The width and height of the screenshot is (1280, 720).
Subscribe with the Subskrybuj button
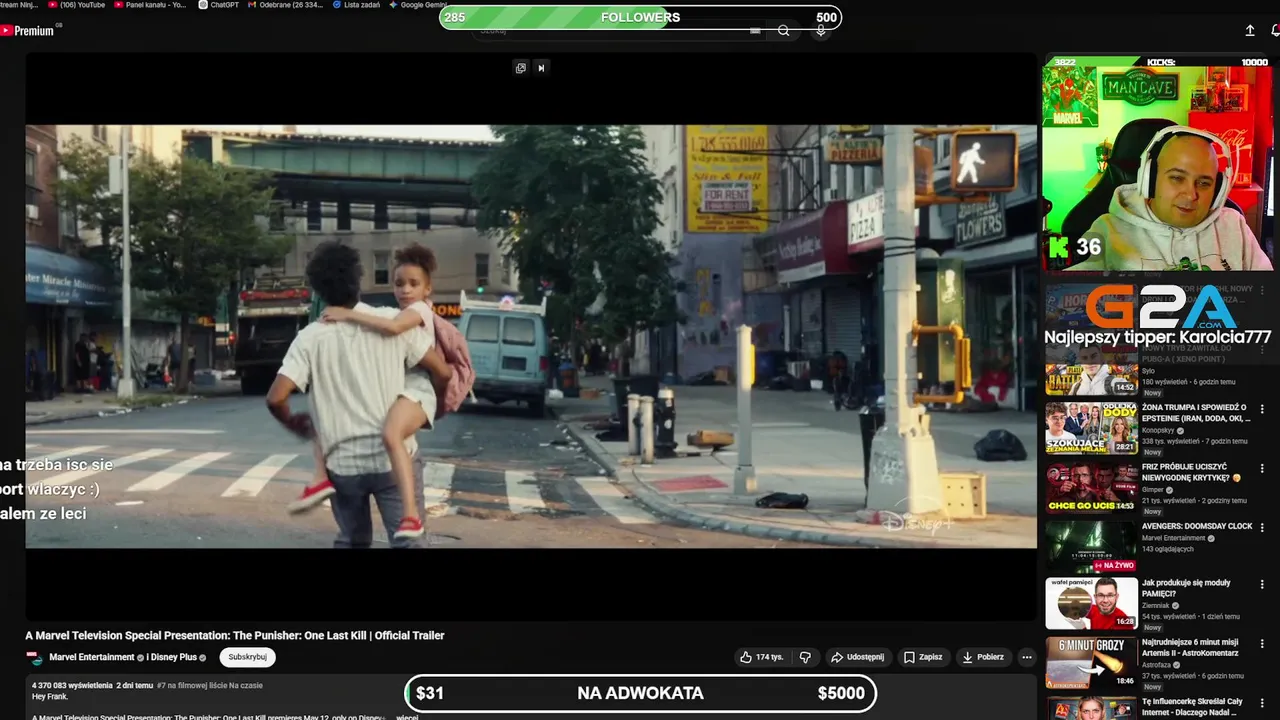(x=247, y=657)
